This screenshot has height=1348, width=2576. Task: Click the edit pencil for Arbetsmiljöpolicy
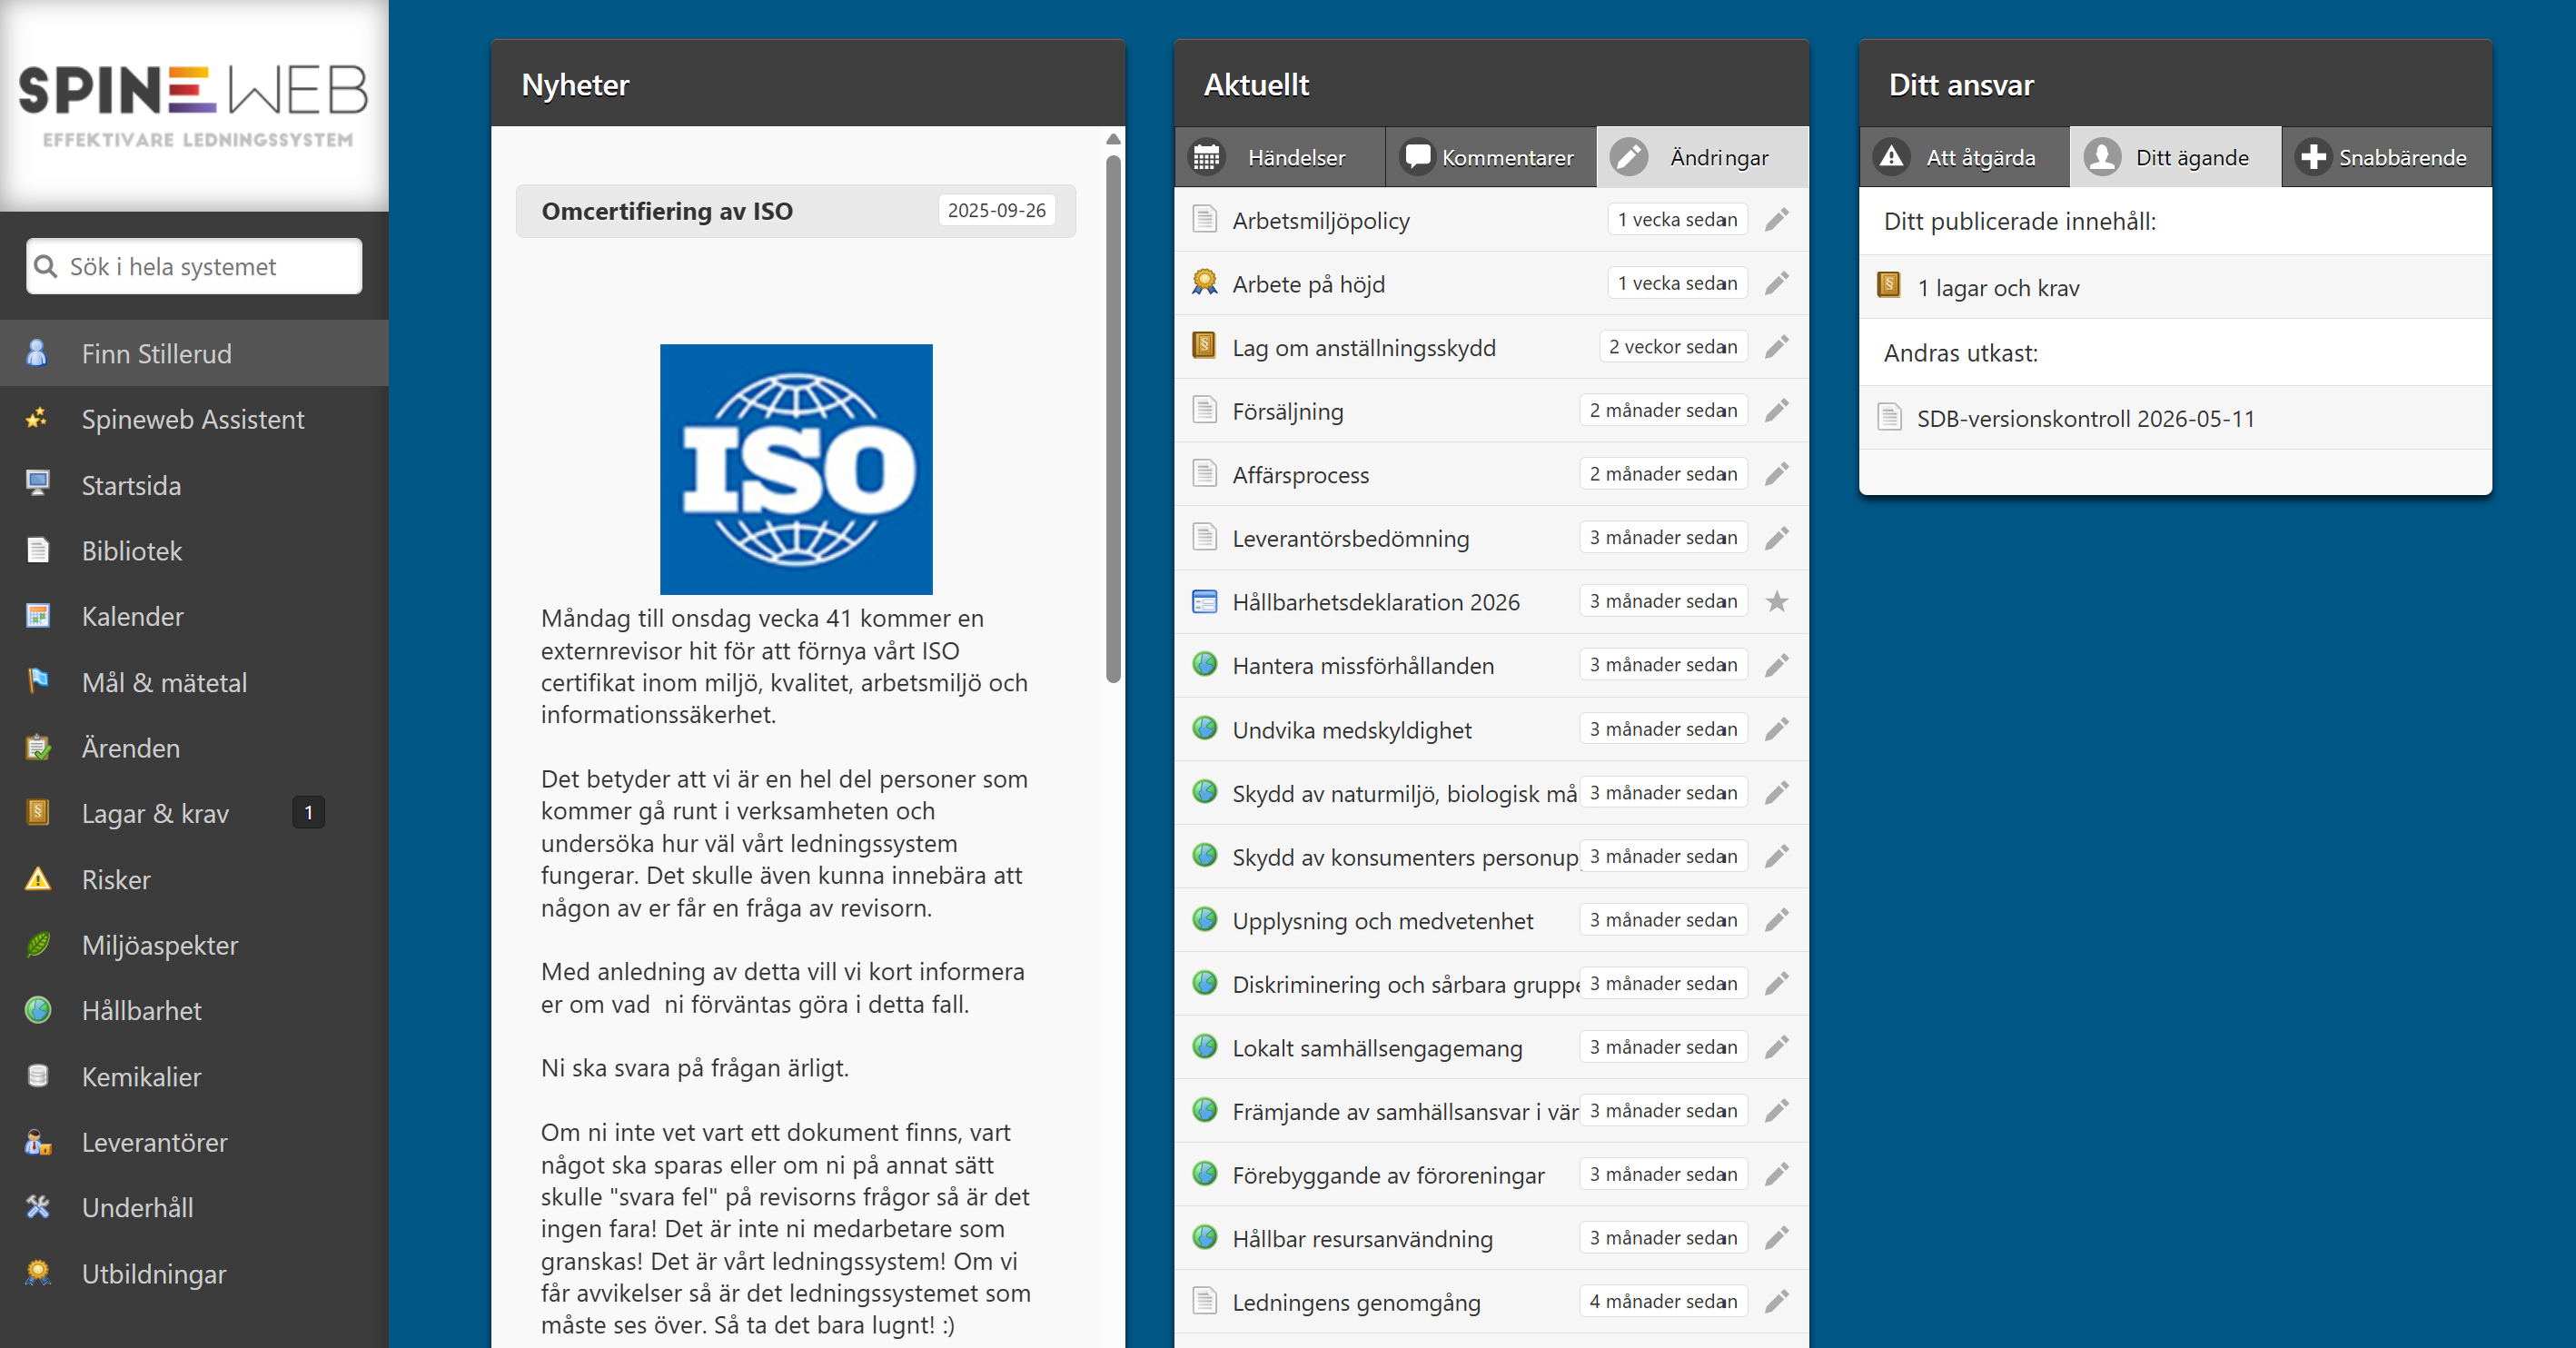coord(1776,220)
